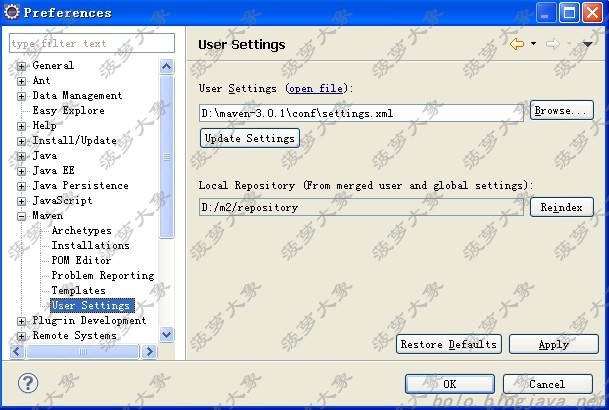Image resolution: width=609 pixels, height=410 pixels.
Task: Click the horizontal scroll right arrow
Action: pyautogui.click(x=149, y=352)
